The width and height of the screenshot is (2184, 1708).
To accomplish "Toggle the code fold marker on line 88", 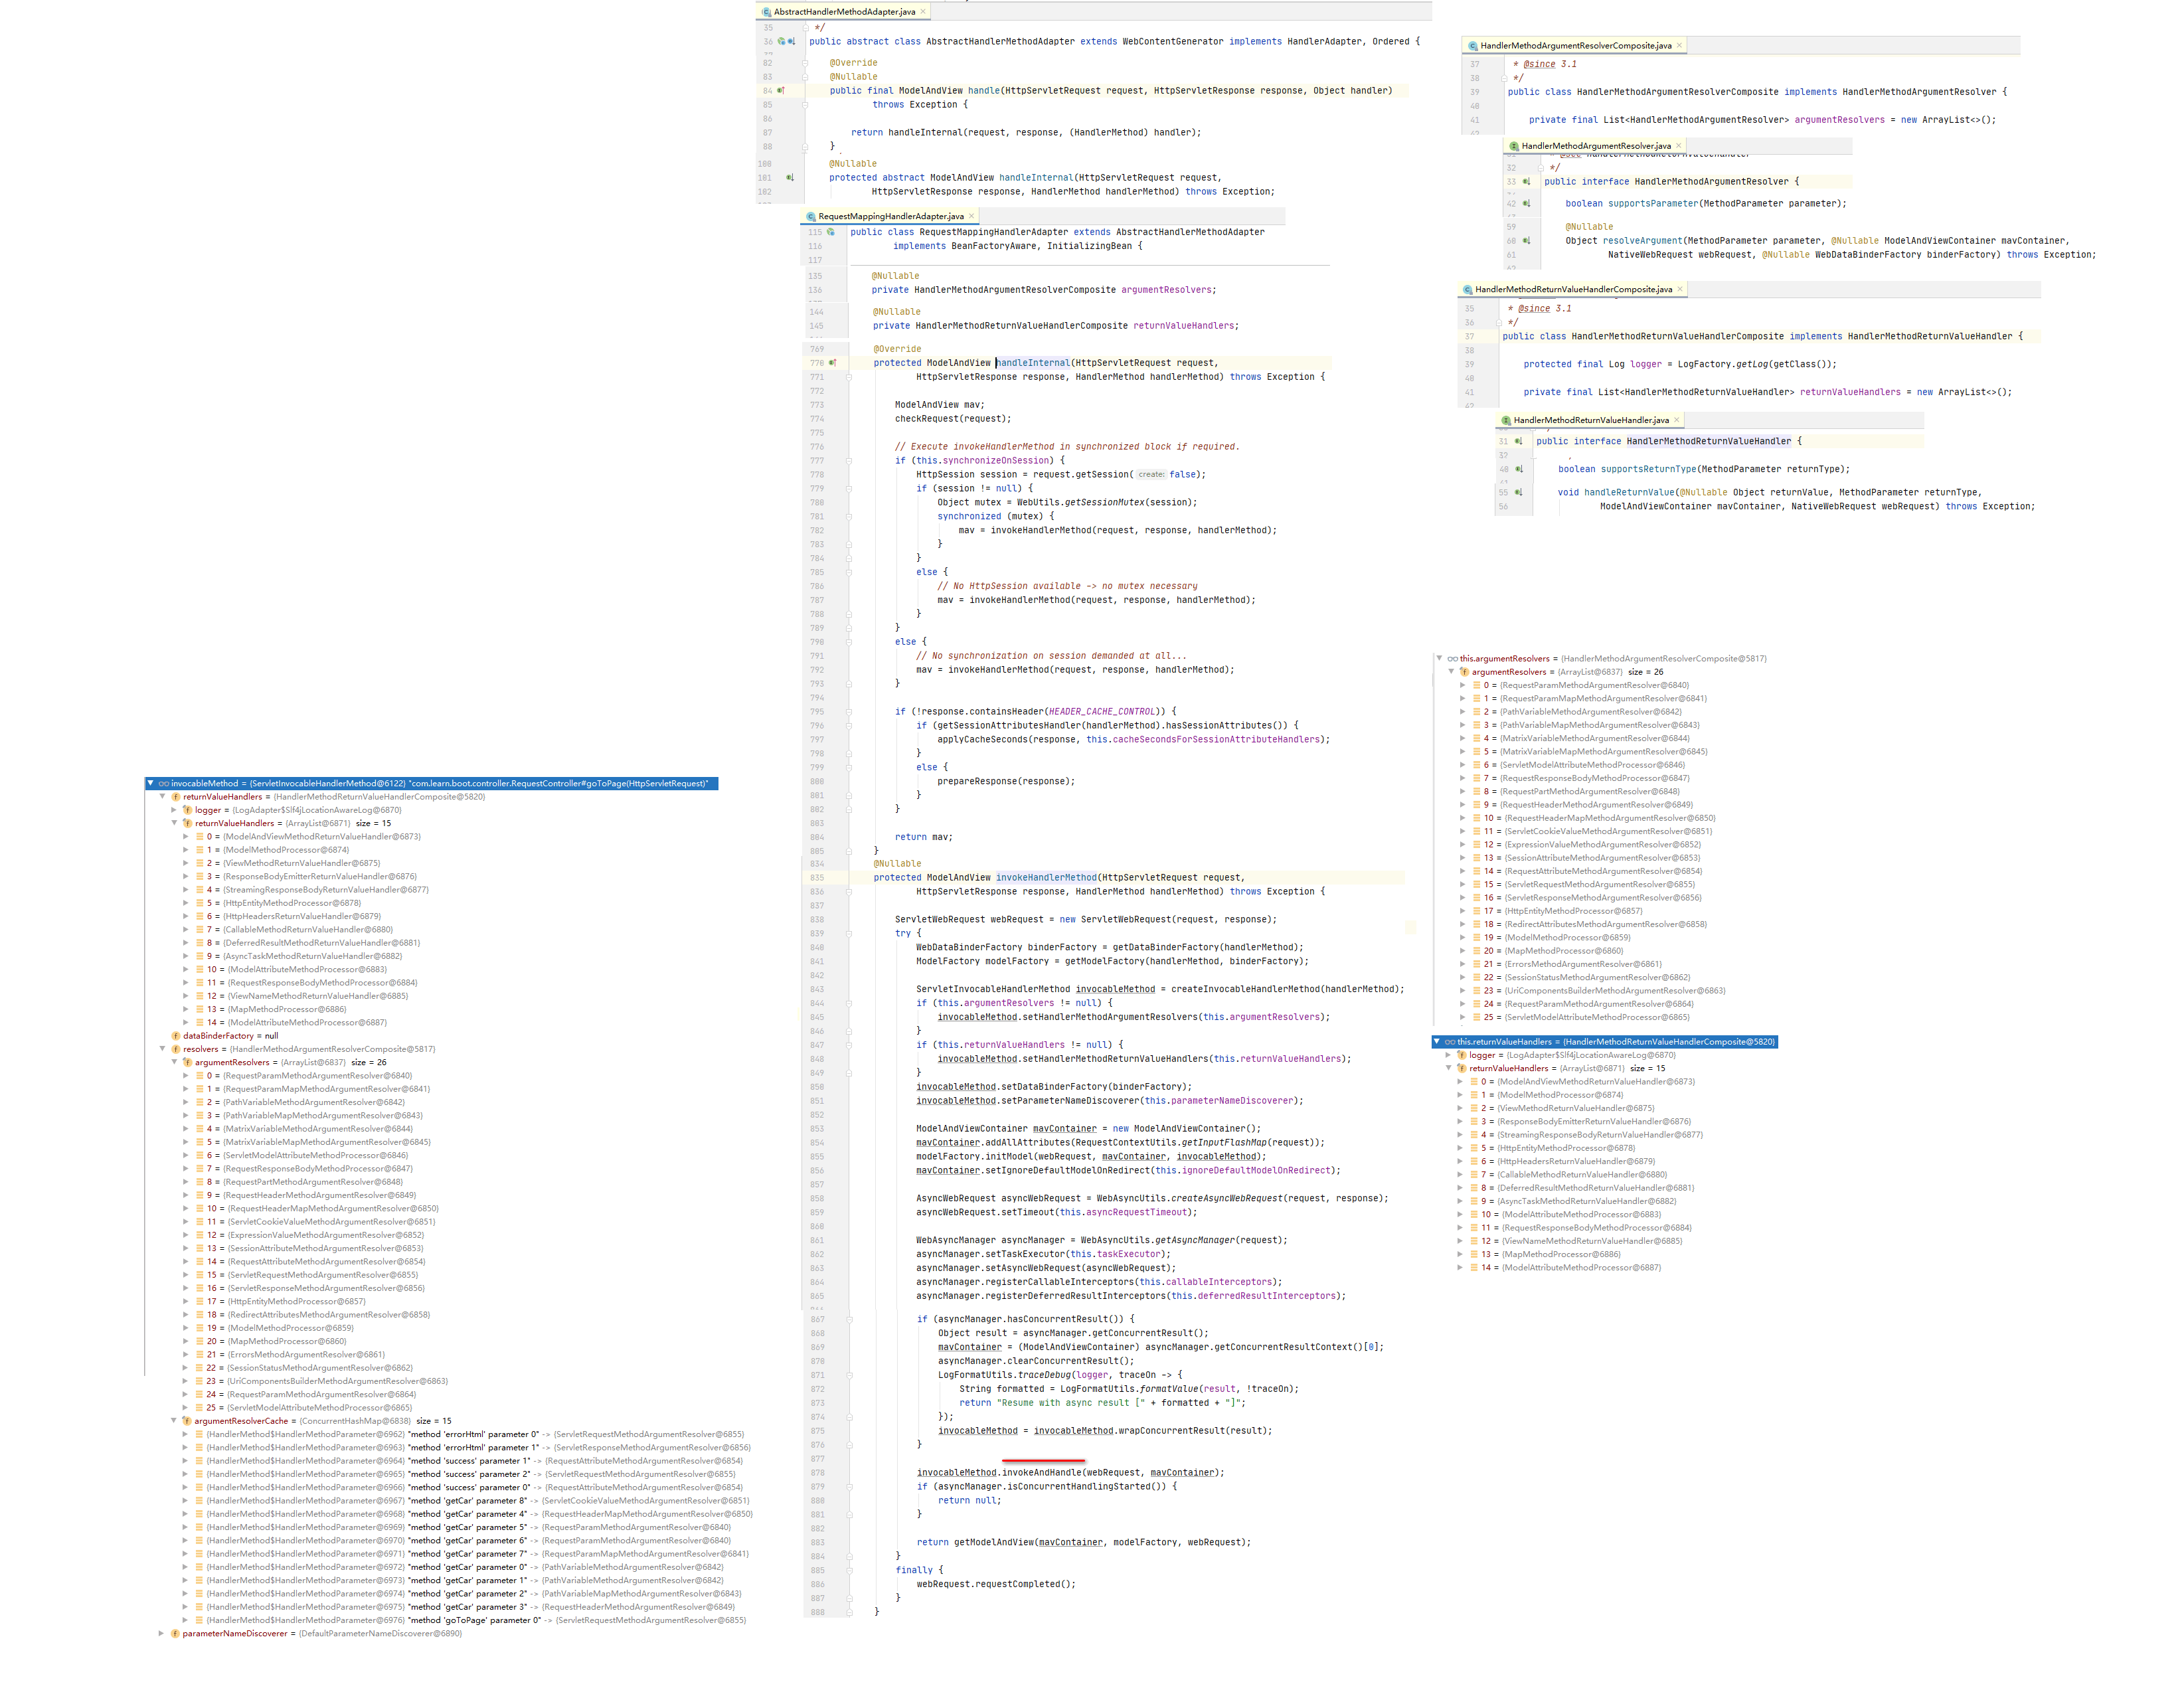I will click(x=805, y=147).
